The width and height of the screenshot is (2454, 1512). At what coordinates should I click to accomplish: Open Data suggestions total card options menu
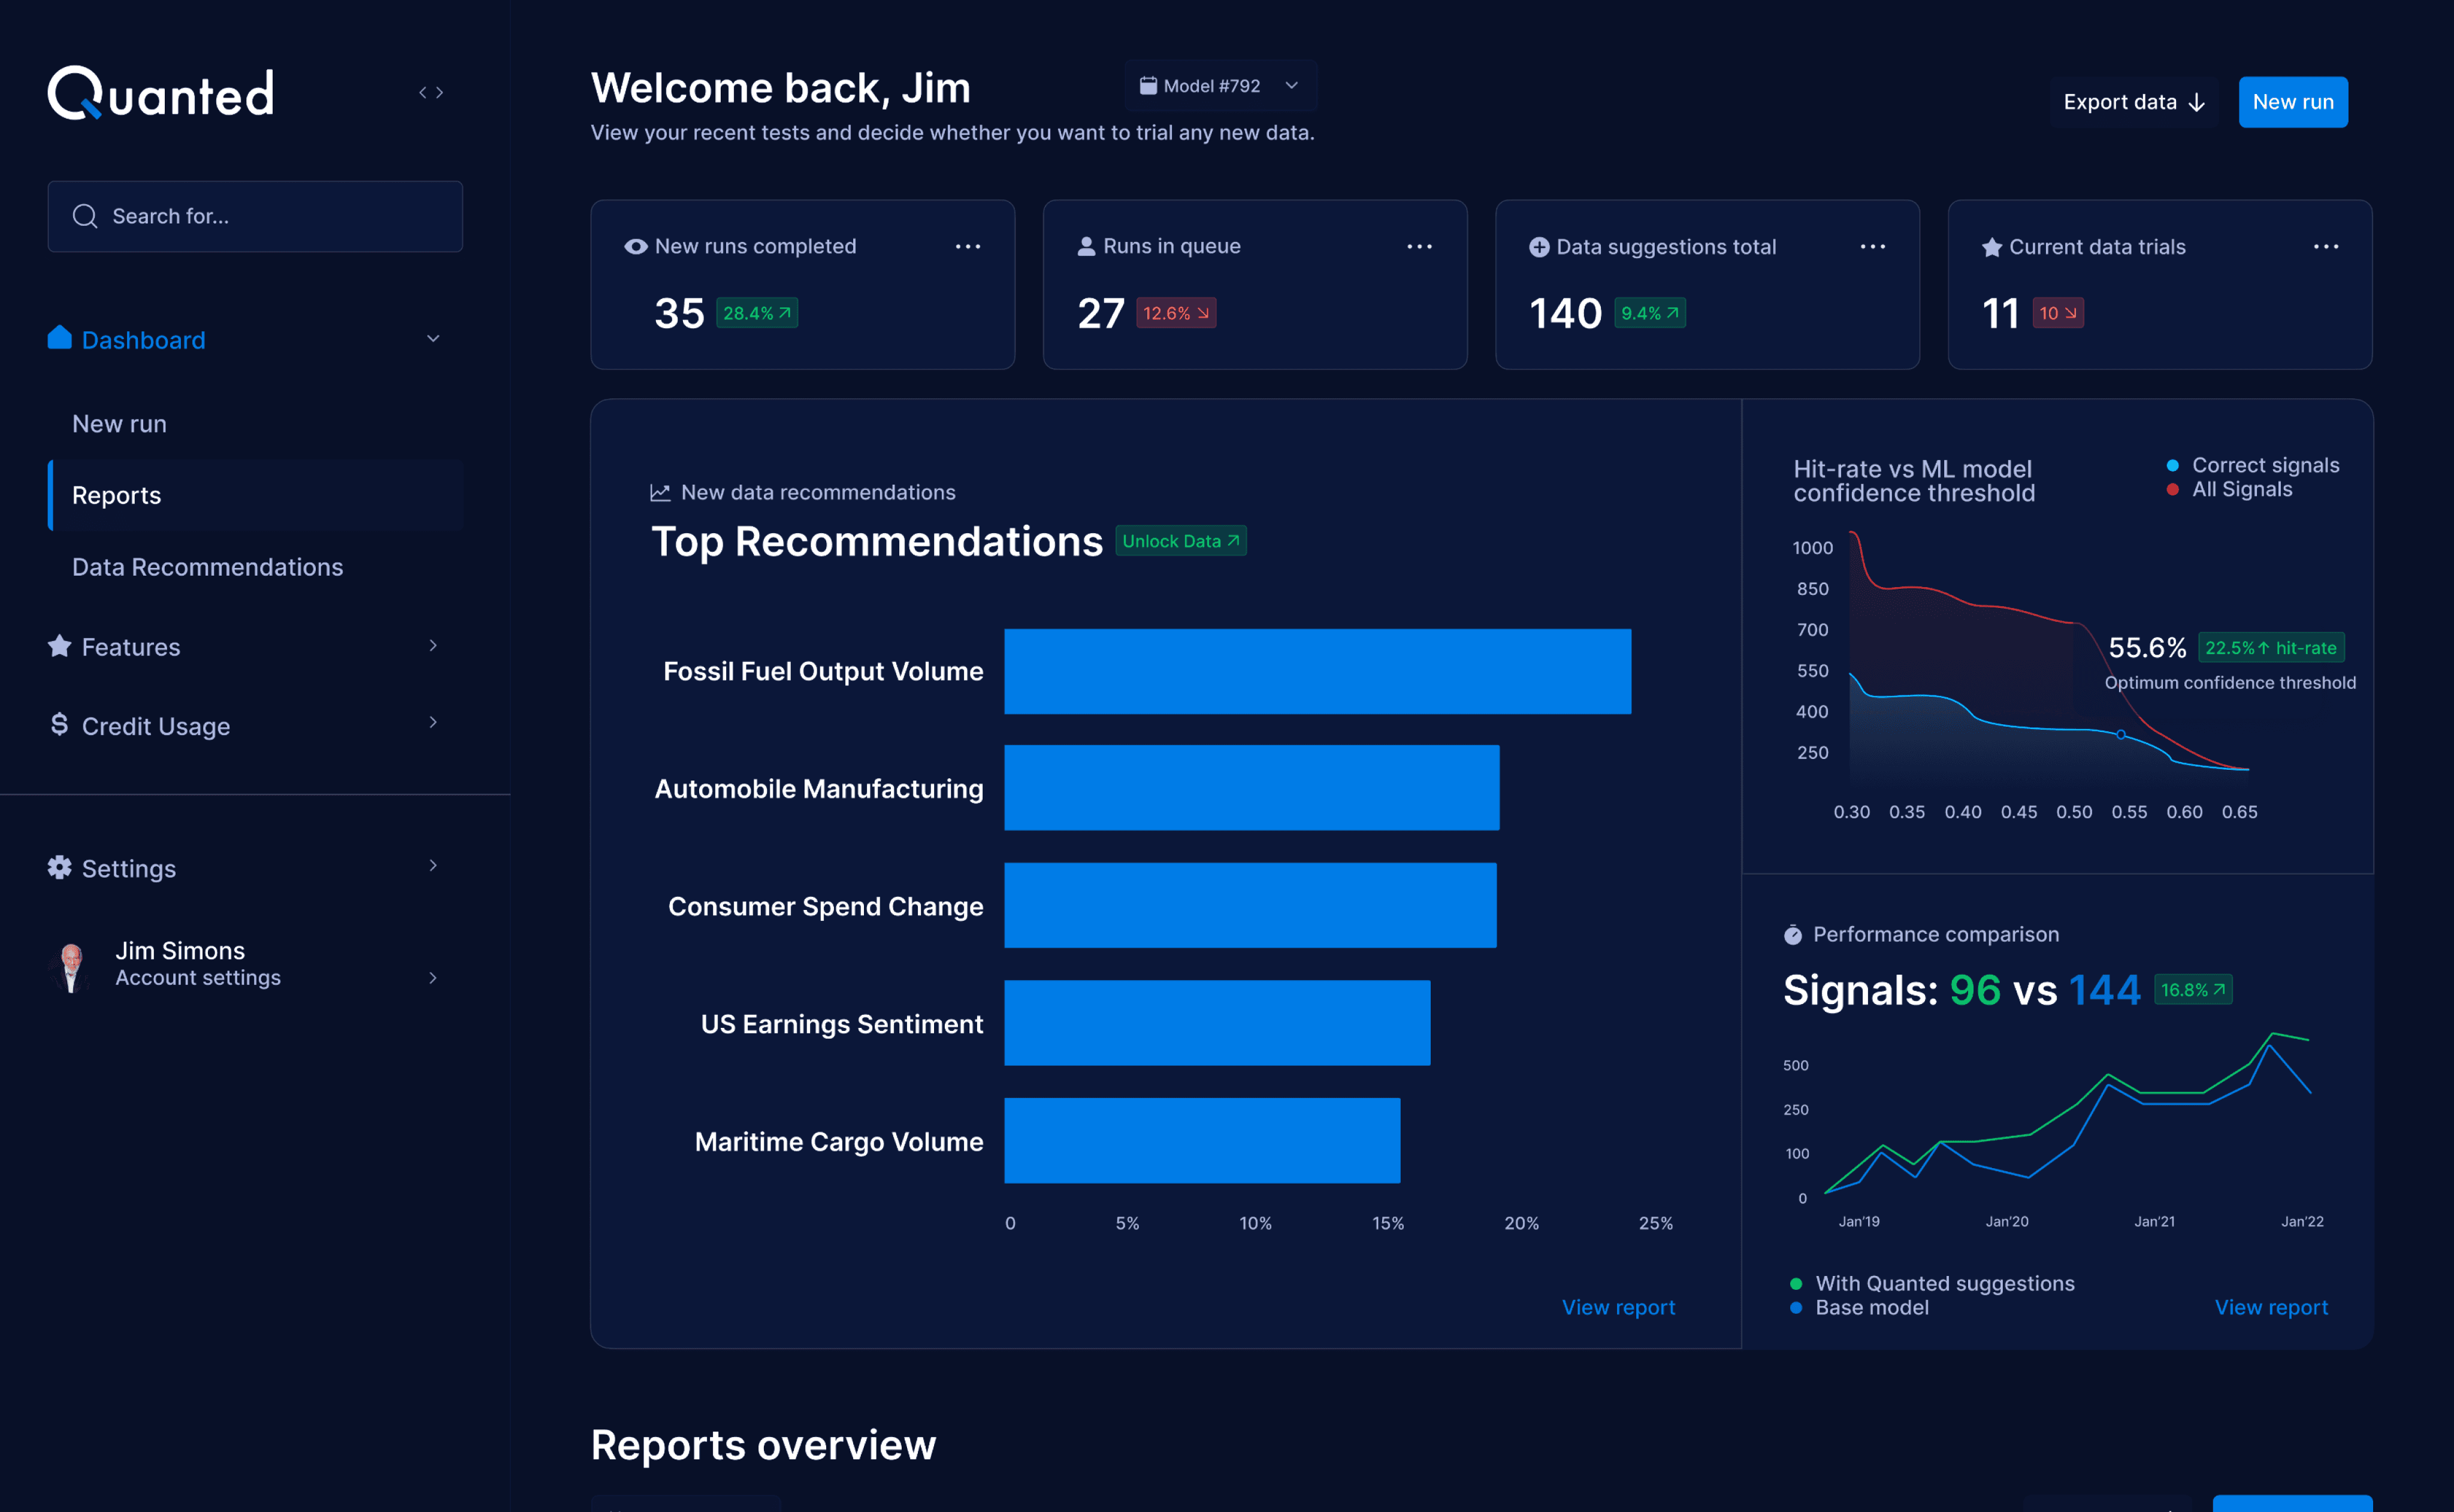click(1873, 246)
